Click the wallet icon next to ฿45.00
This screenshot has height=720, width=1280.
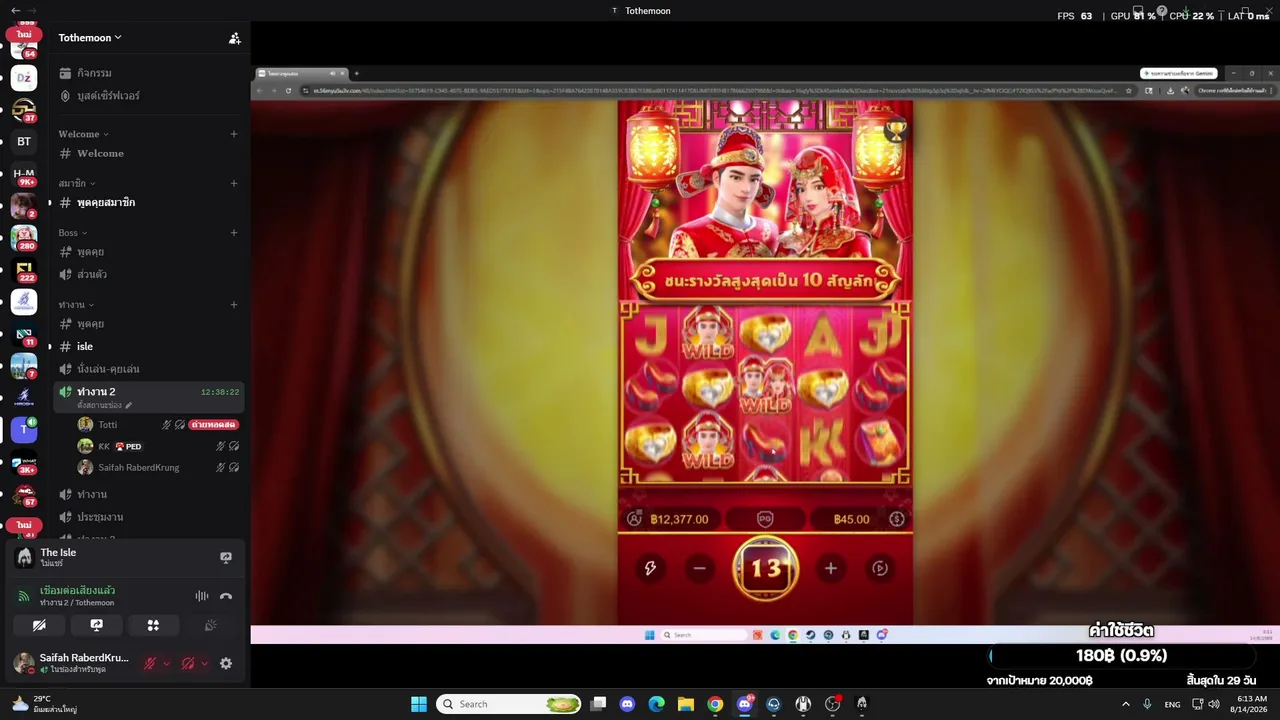pos(896,519)
